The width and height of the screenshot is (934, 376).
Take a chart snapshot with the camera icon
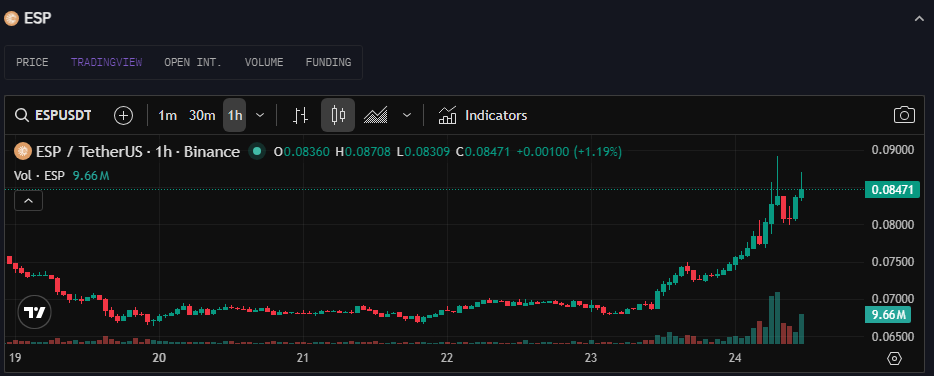pos(904,115)
